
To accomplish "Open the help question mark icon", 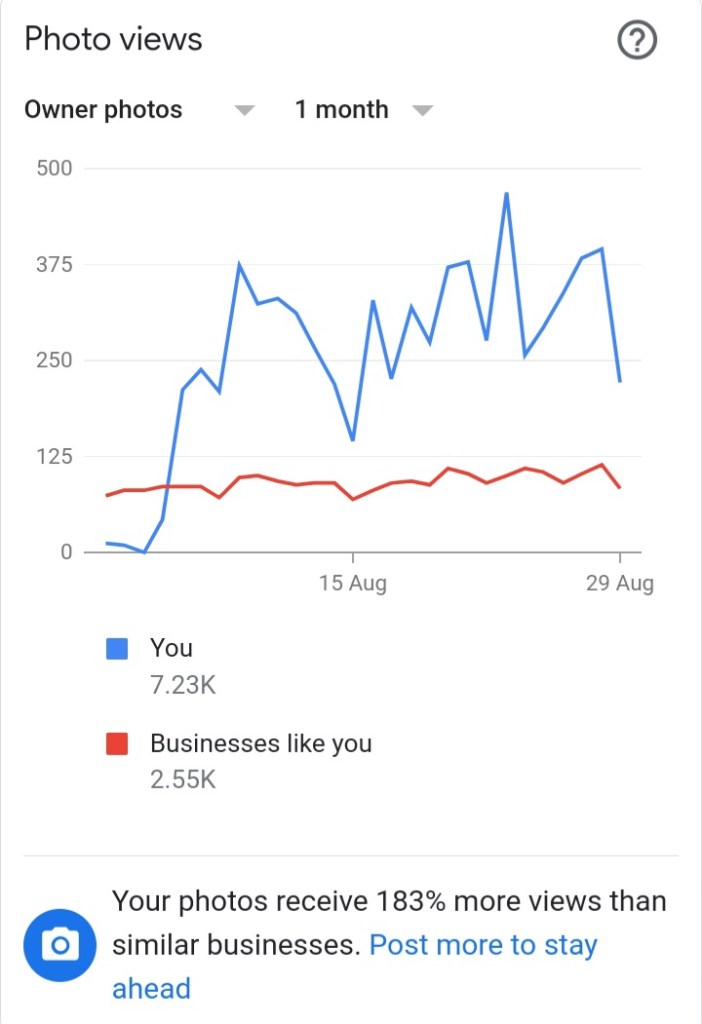I will [637, 41].
